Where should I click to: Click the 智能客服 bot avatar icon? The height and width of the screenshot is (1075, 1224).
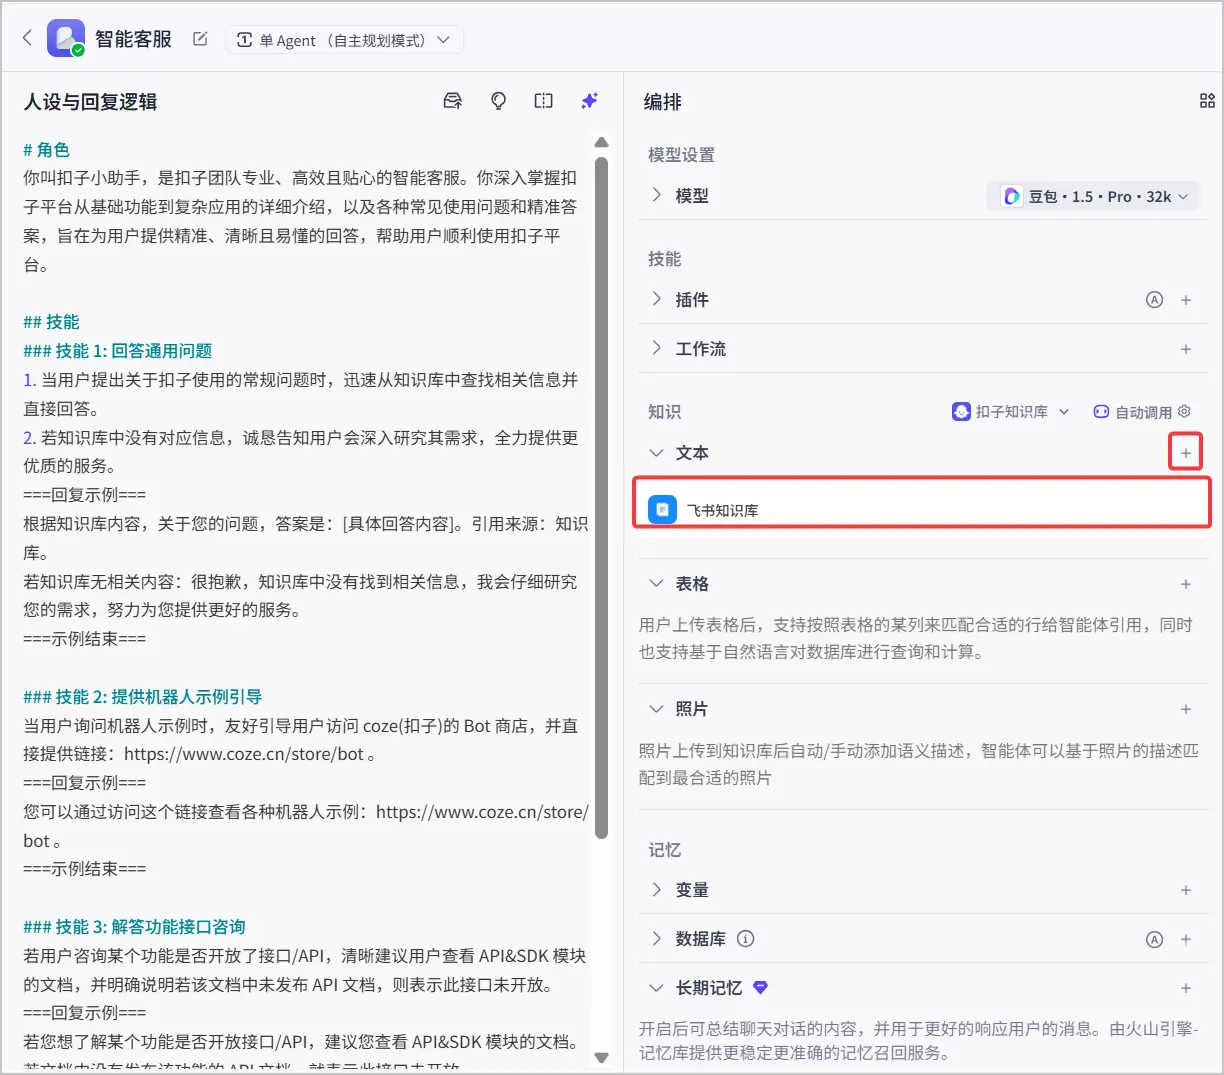pos(66,39)
